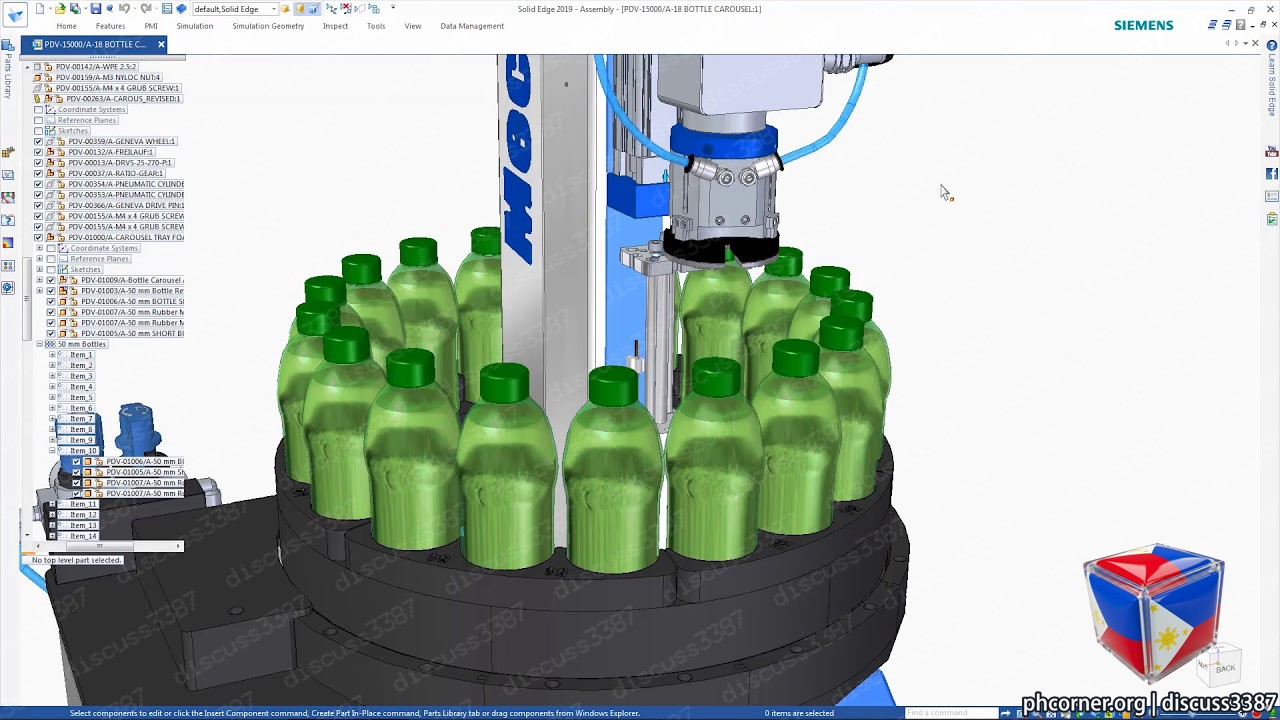Close the PDV-15000/A-18 BOTTLE document tab
This screenshot has width=1280, height=720.
click(161, 44)
